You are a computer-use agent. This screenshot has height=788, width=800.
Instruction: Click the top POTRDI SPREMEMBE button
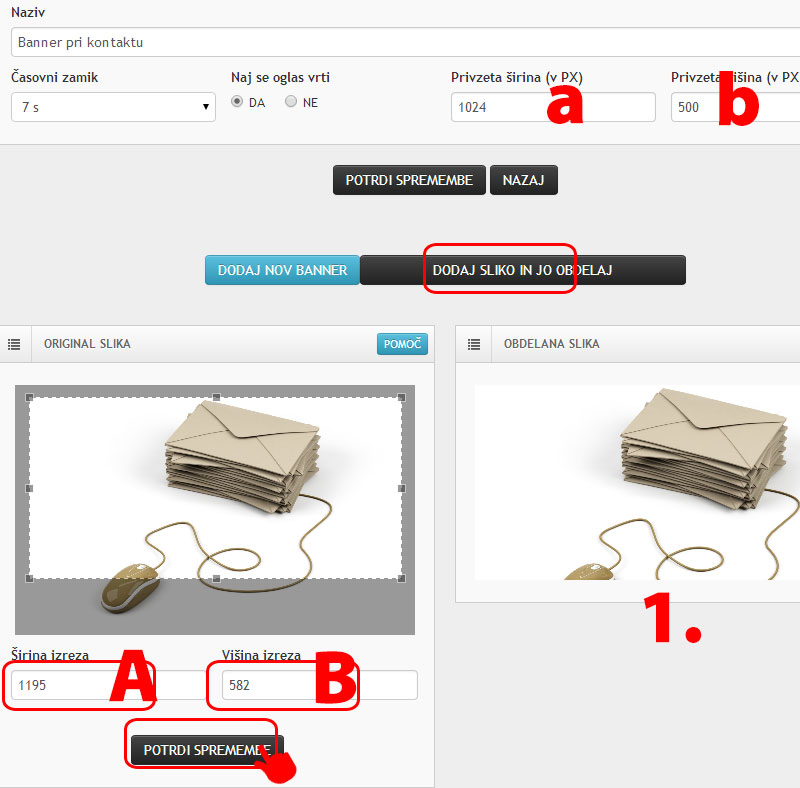coord(409,180)
